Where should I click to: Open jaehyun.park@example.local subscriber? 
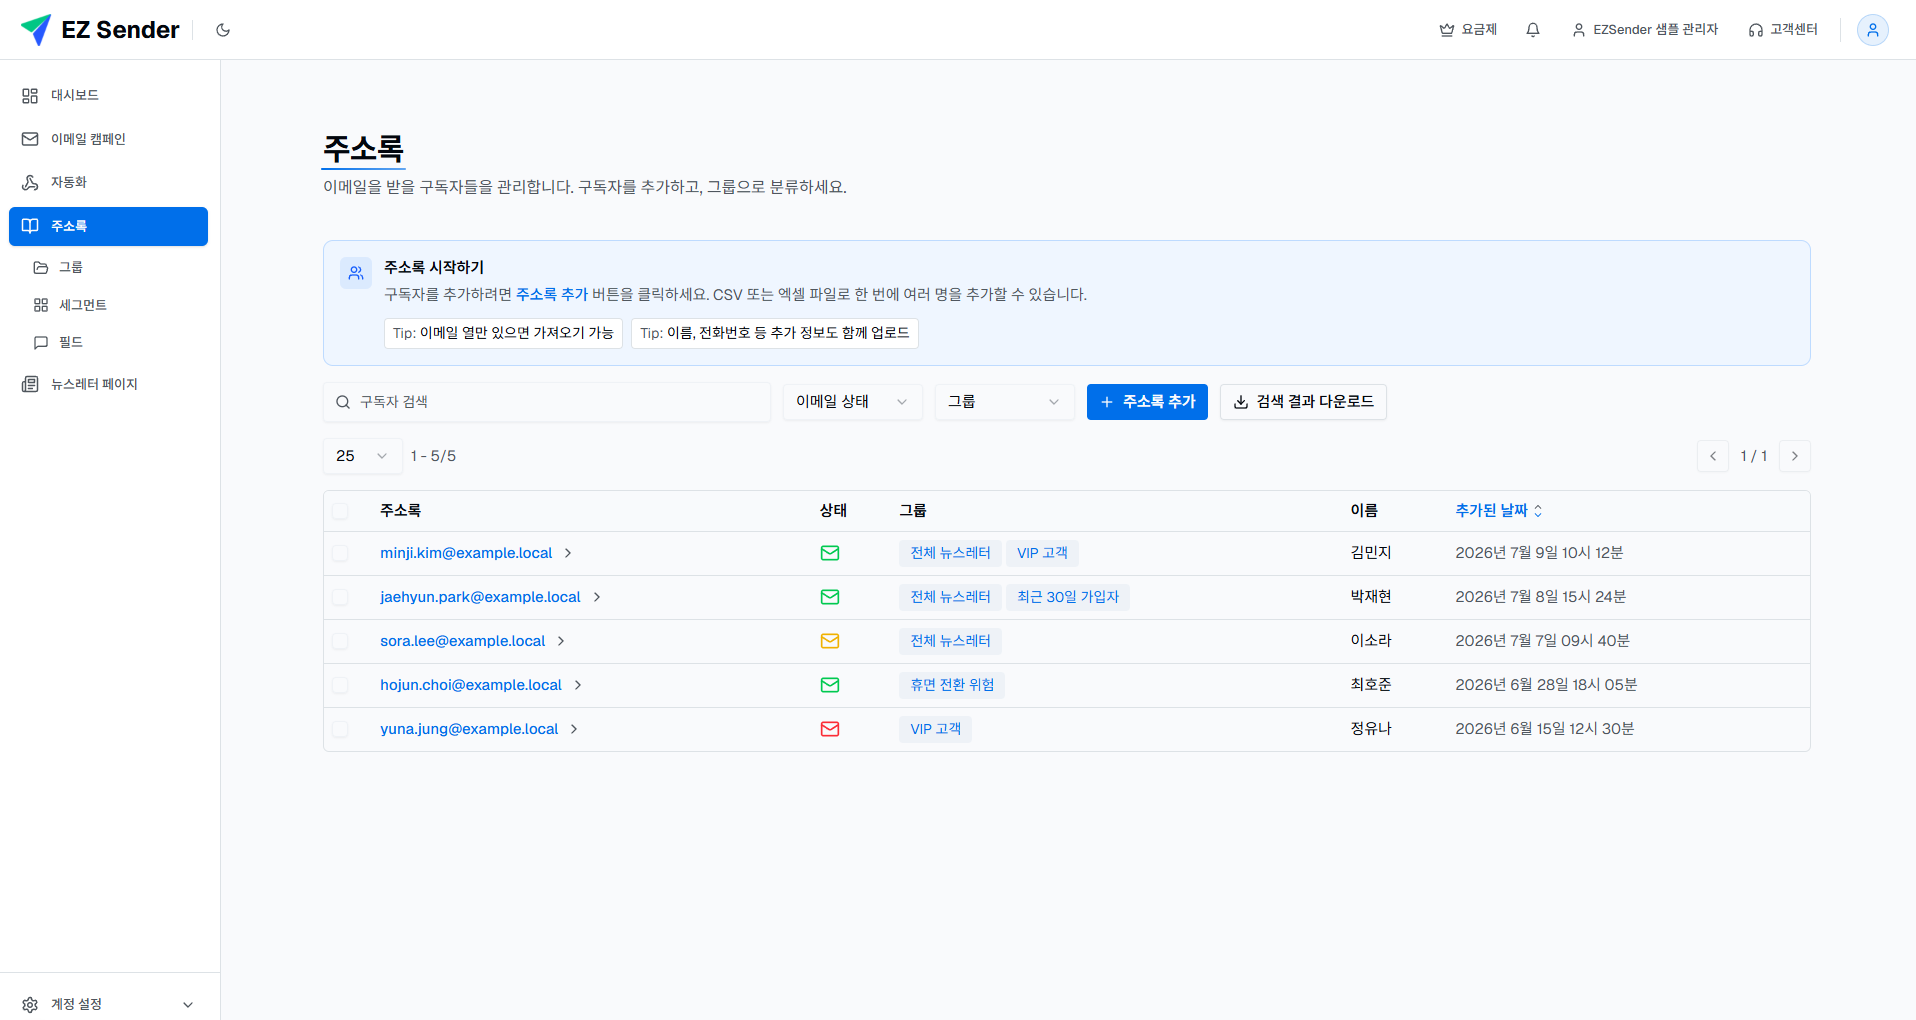(480, 597)
